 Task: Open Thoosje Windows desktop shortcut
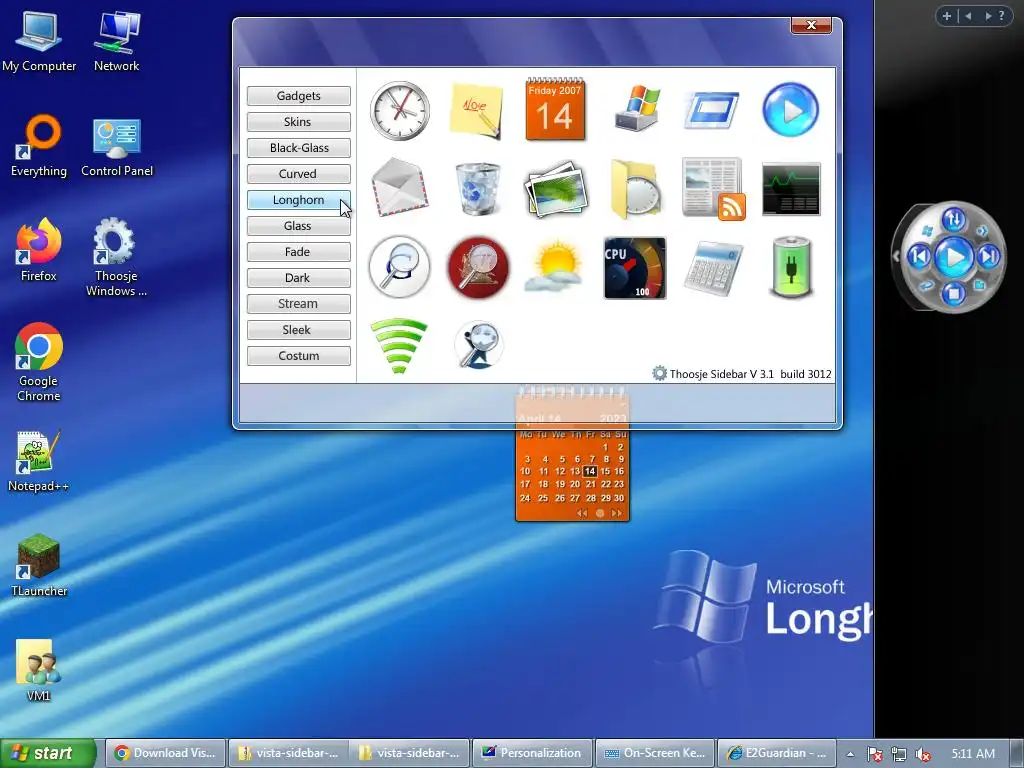point(116,257)
